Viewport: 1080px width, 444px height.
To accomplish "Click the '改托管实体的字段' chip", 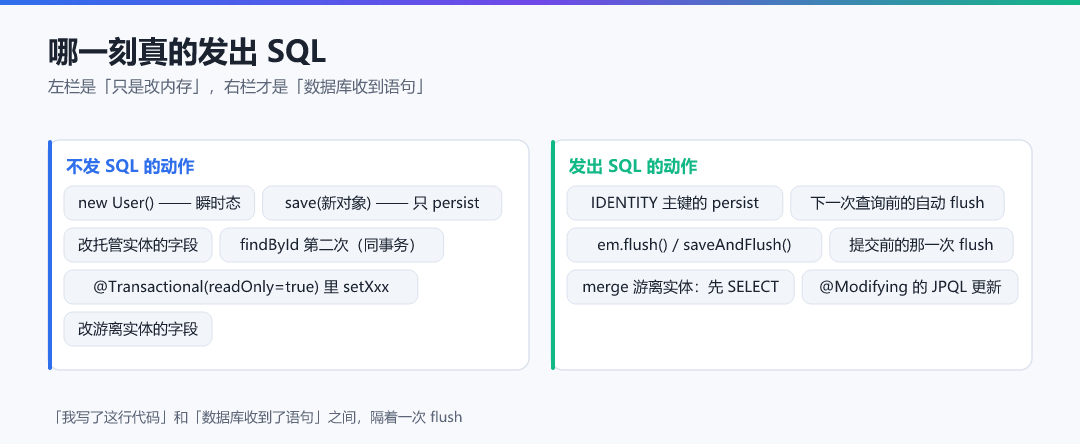I will pos(138,245).
